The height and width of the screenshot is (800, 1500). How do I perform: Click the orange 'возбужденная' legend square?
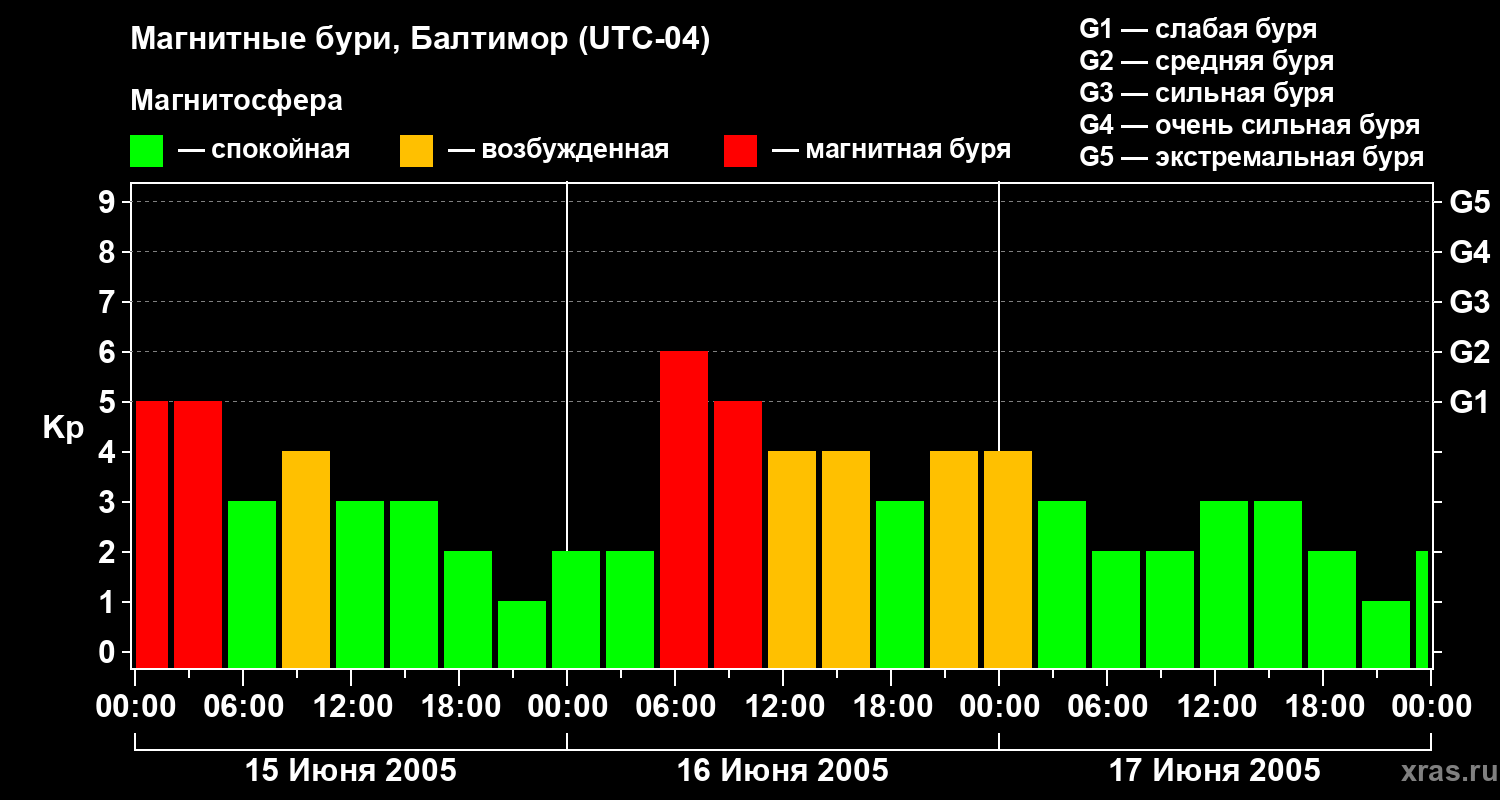pos(416,151)
